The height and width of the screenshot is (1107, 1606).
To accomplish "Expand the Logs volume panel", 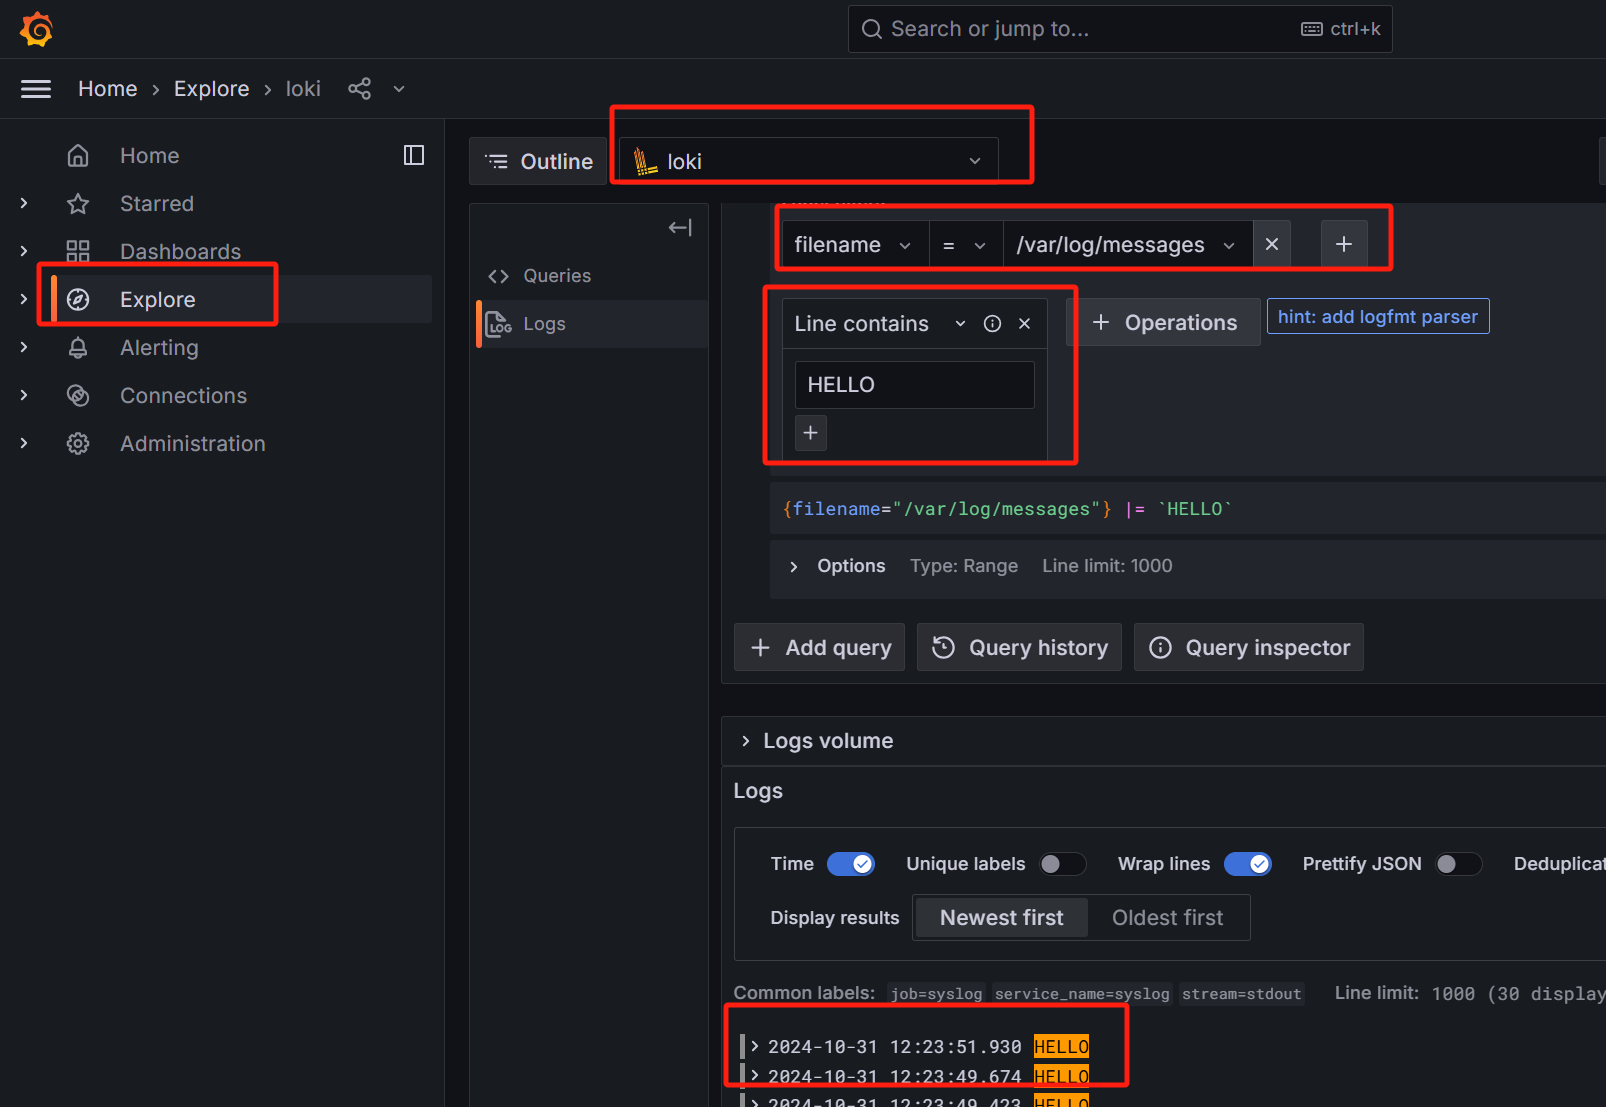I will tap(745, 741).
